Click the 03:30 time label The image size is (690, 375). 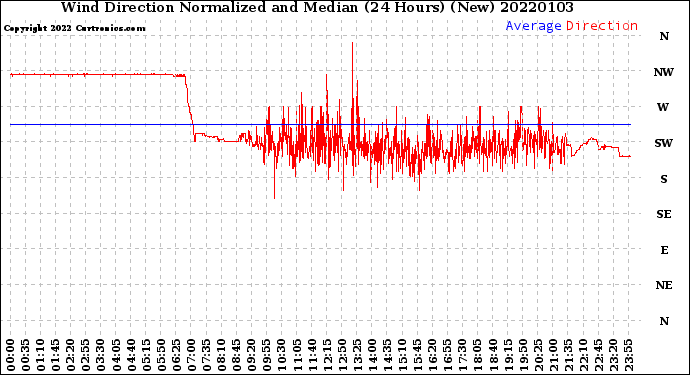tap(101, 355)
